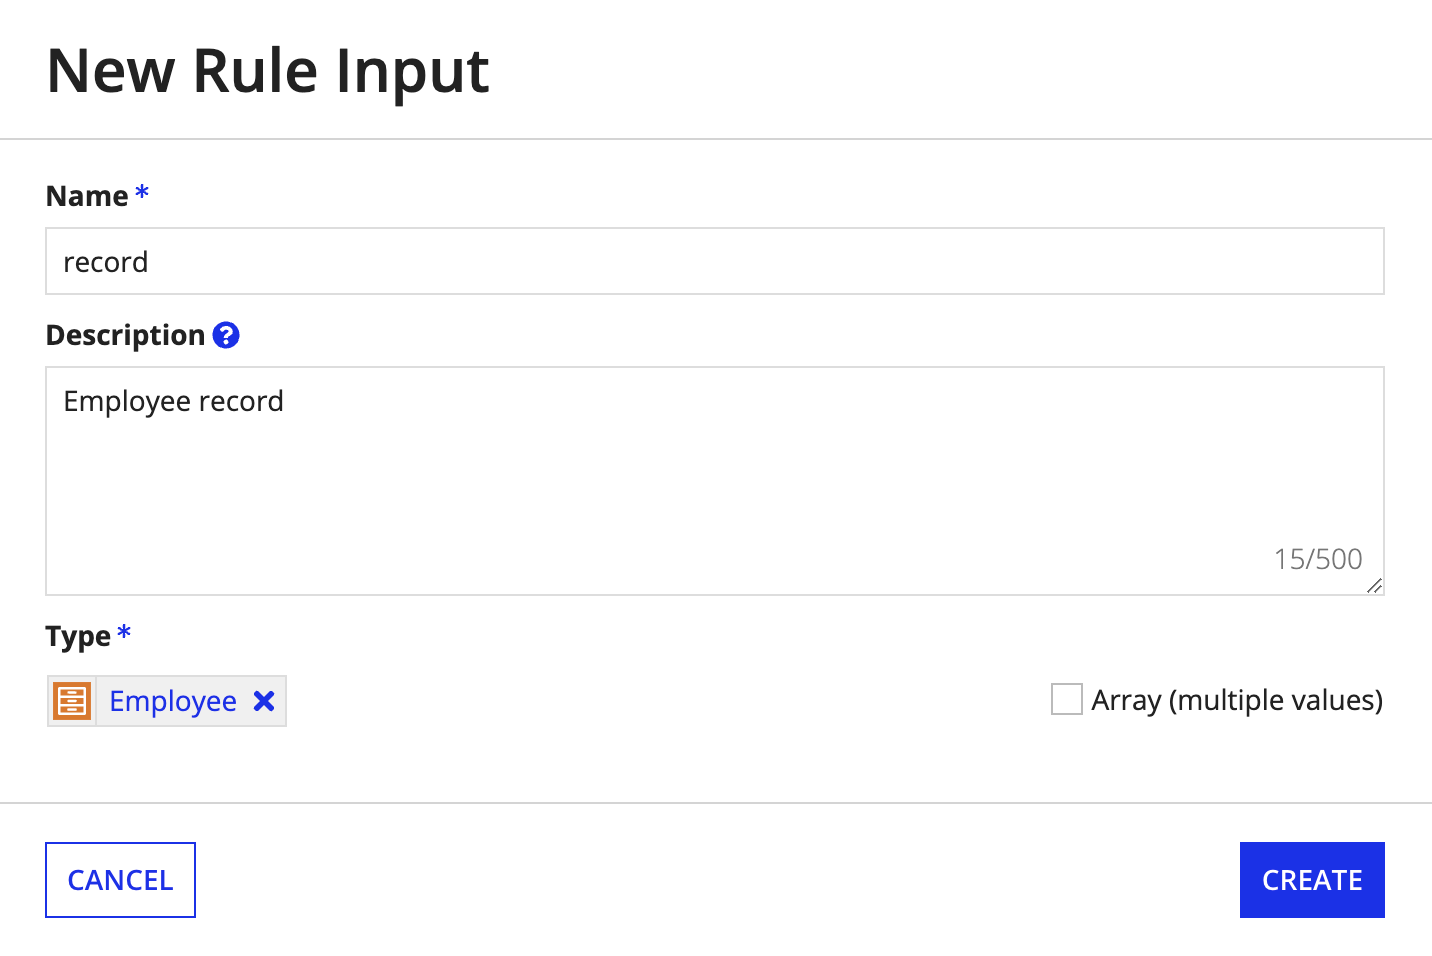
Task: Click the Description help question mark icon
Action: (226, 335)
